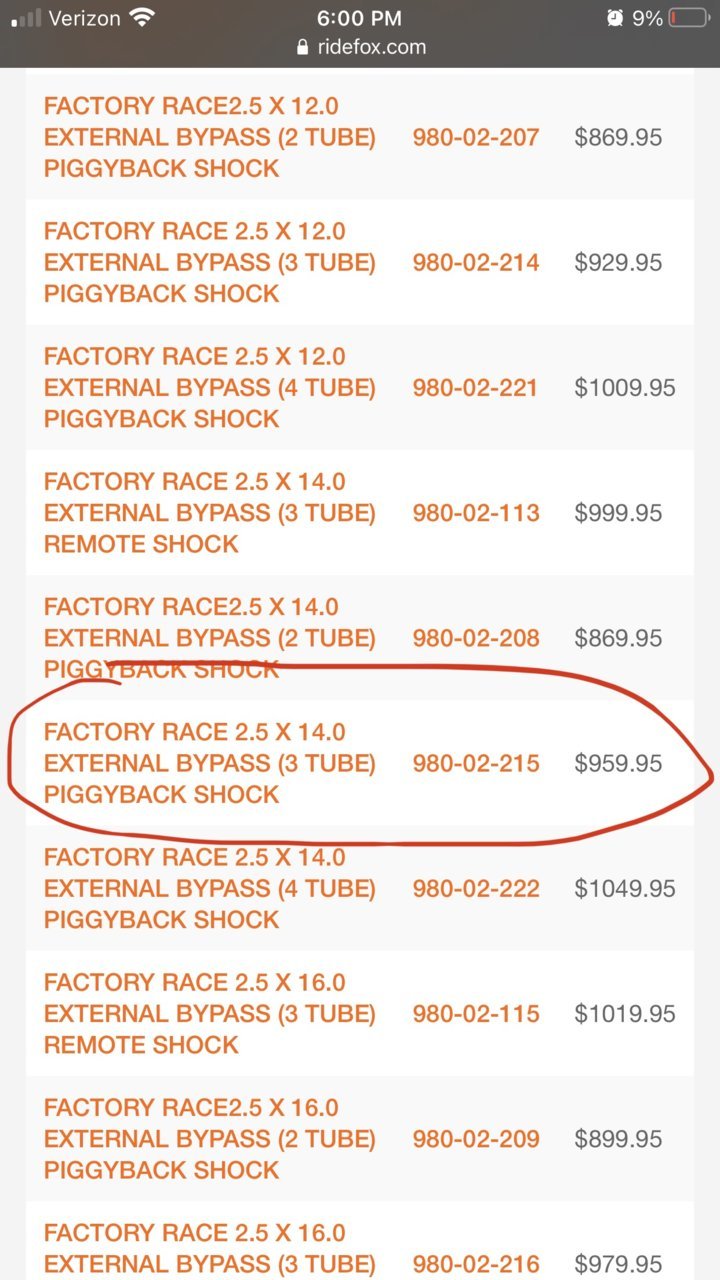Tap the $959.95 price text
This screenshot has height=1280, width=720.
(x=618, y=763)
